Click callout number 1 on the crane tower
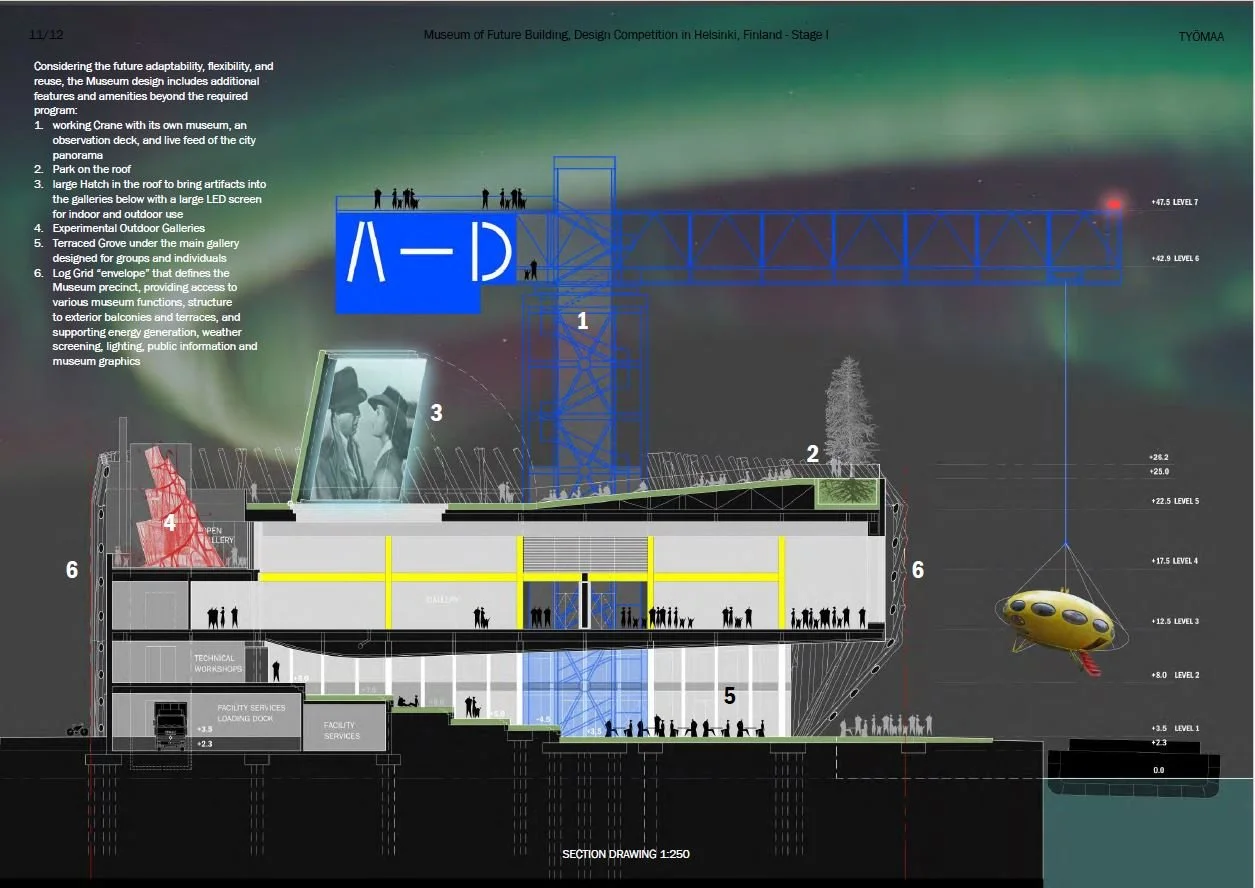The image size is (1255, 888). pyautogui.click(x=583, y=321)
